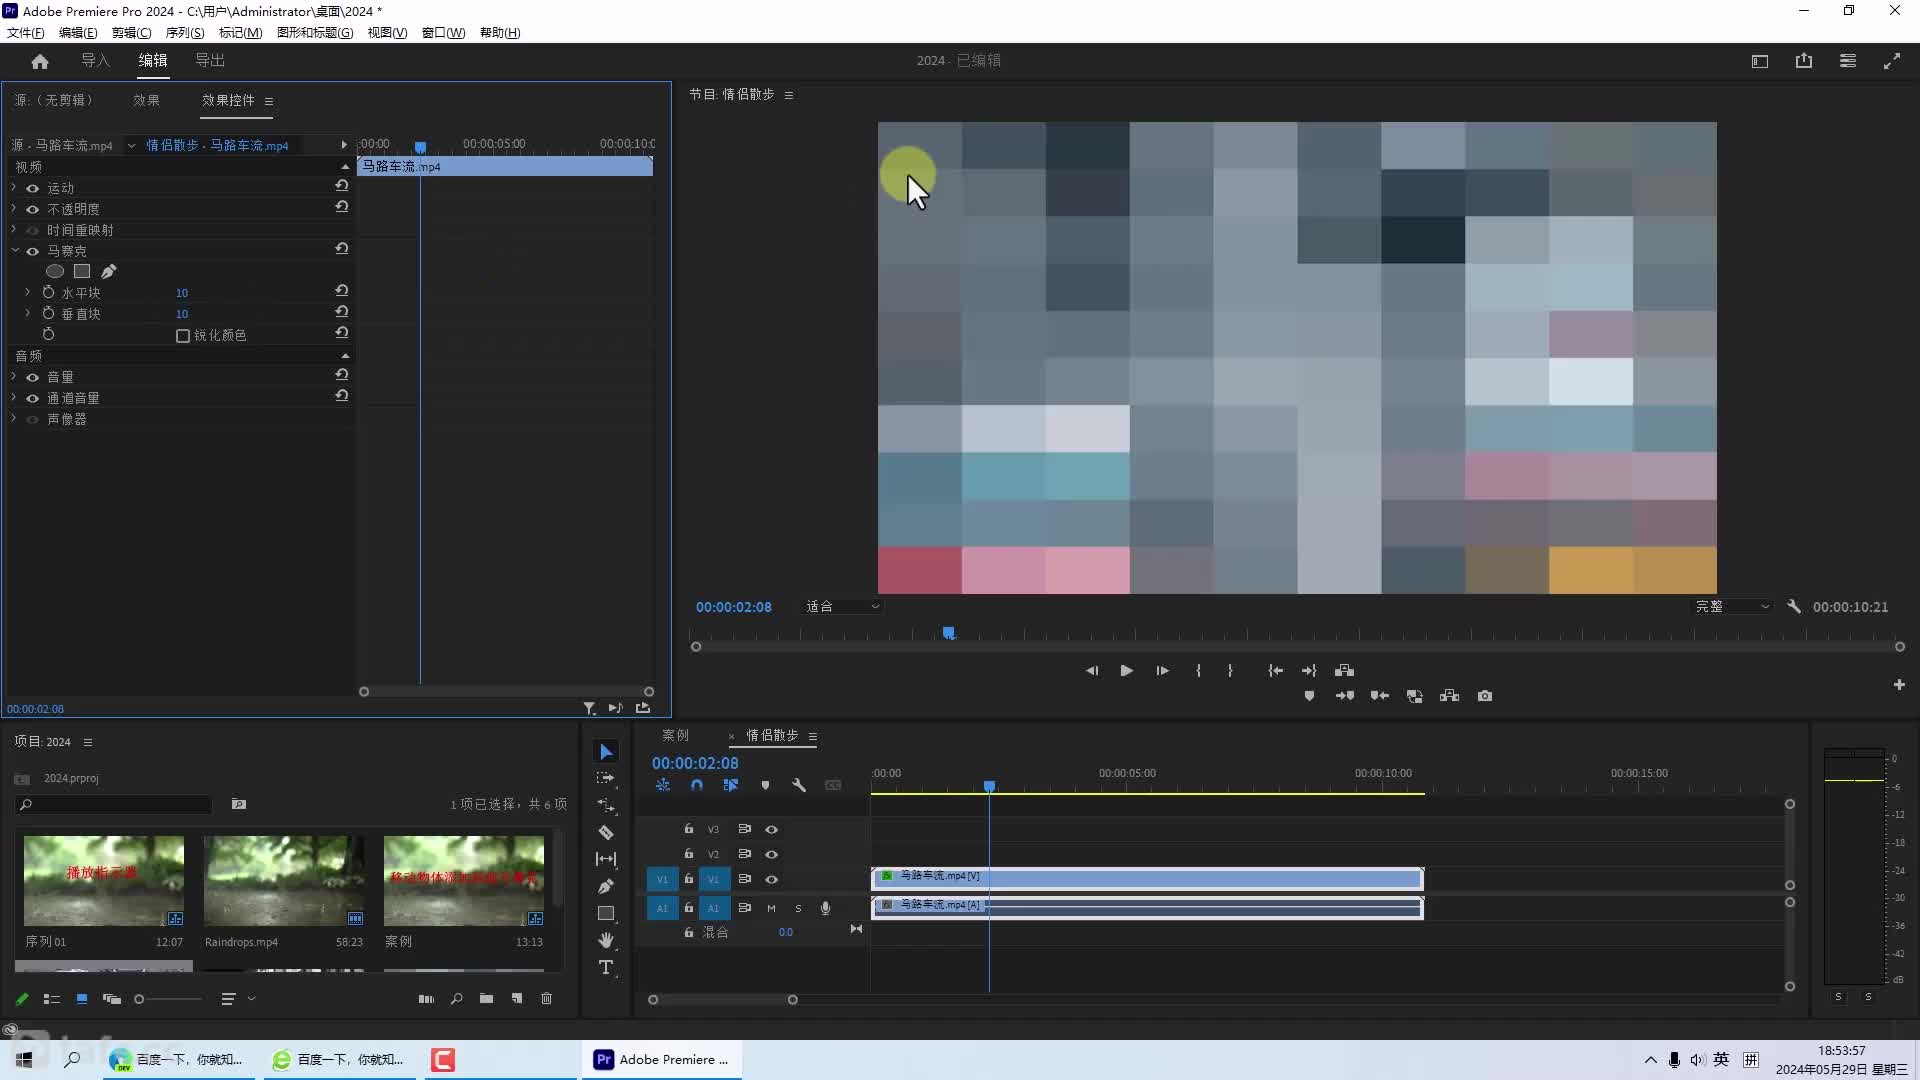Toggle full screen video icon
Screen dimensions: 1920x1080
1892,61
